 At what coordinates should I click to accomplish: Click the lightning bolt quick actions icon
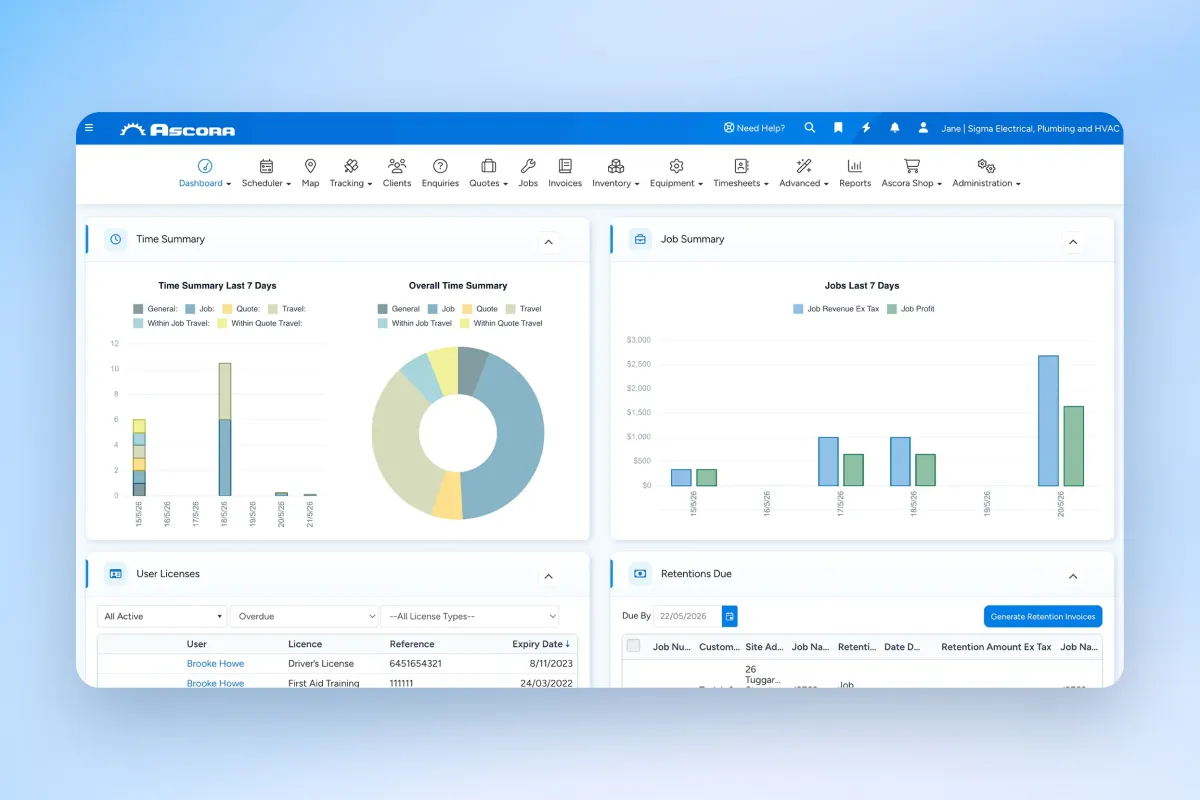point(866,128)
